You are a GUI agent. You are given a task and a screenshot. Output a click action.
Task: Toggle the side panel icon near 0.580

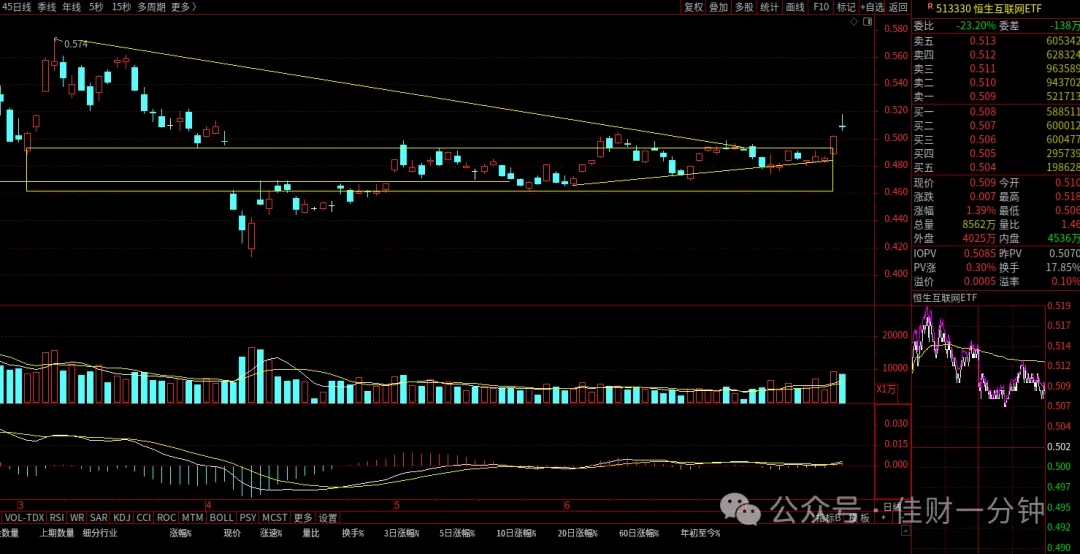coord(867,22)
